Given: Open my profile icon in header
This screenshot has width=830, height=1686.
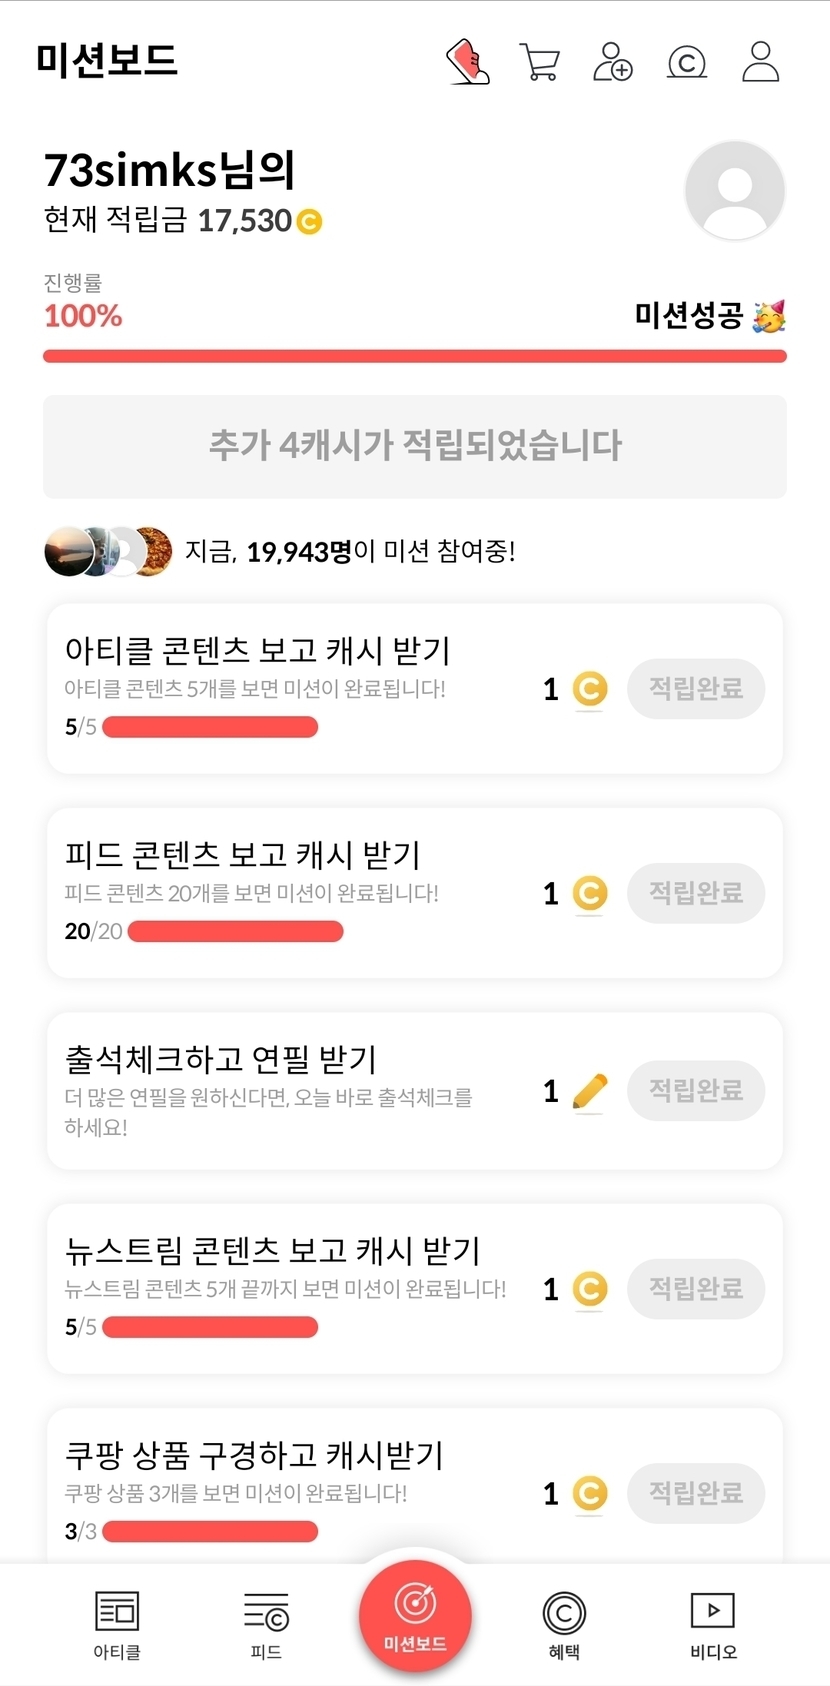Looking at the screenshot, I should (761, 62).
